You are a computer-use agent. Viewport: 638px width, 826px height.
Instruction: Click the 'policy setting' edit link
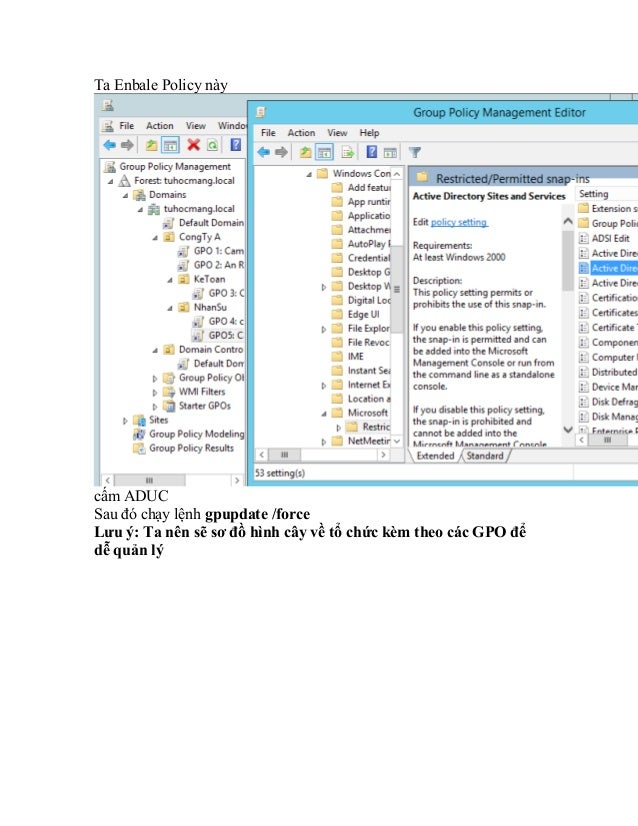(x=459, y=222)
